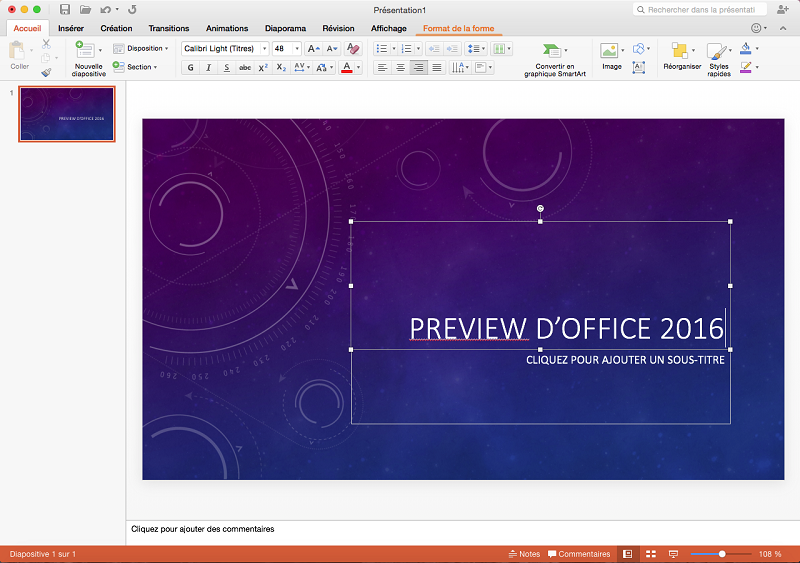Open a file with the folder icon
The image size is (800, 563).
pos(85,9)
